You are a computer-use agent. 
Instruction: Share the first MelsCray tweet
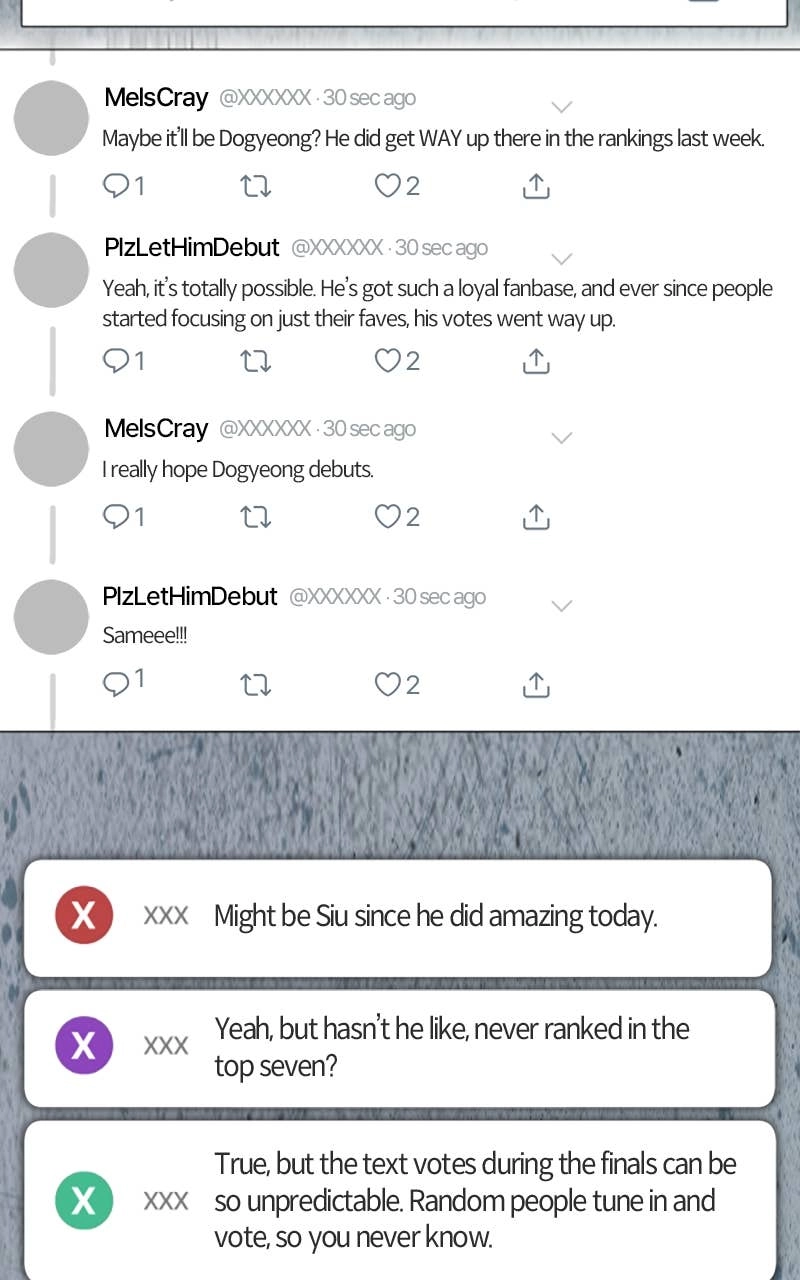pyautogui.click(x=536, y=186)
